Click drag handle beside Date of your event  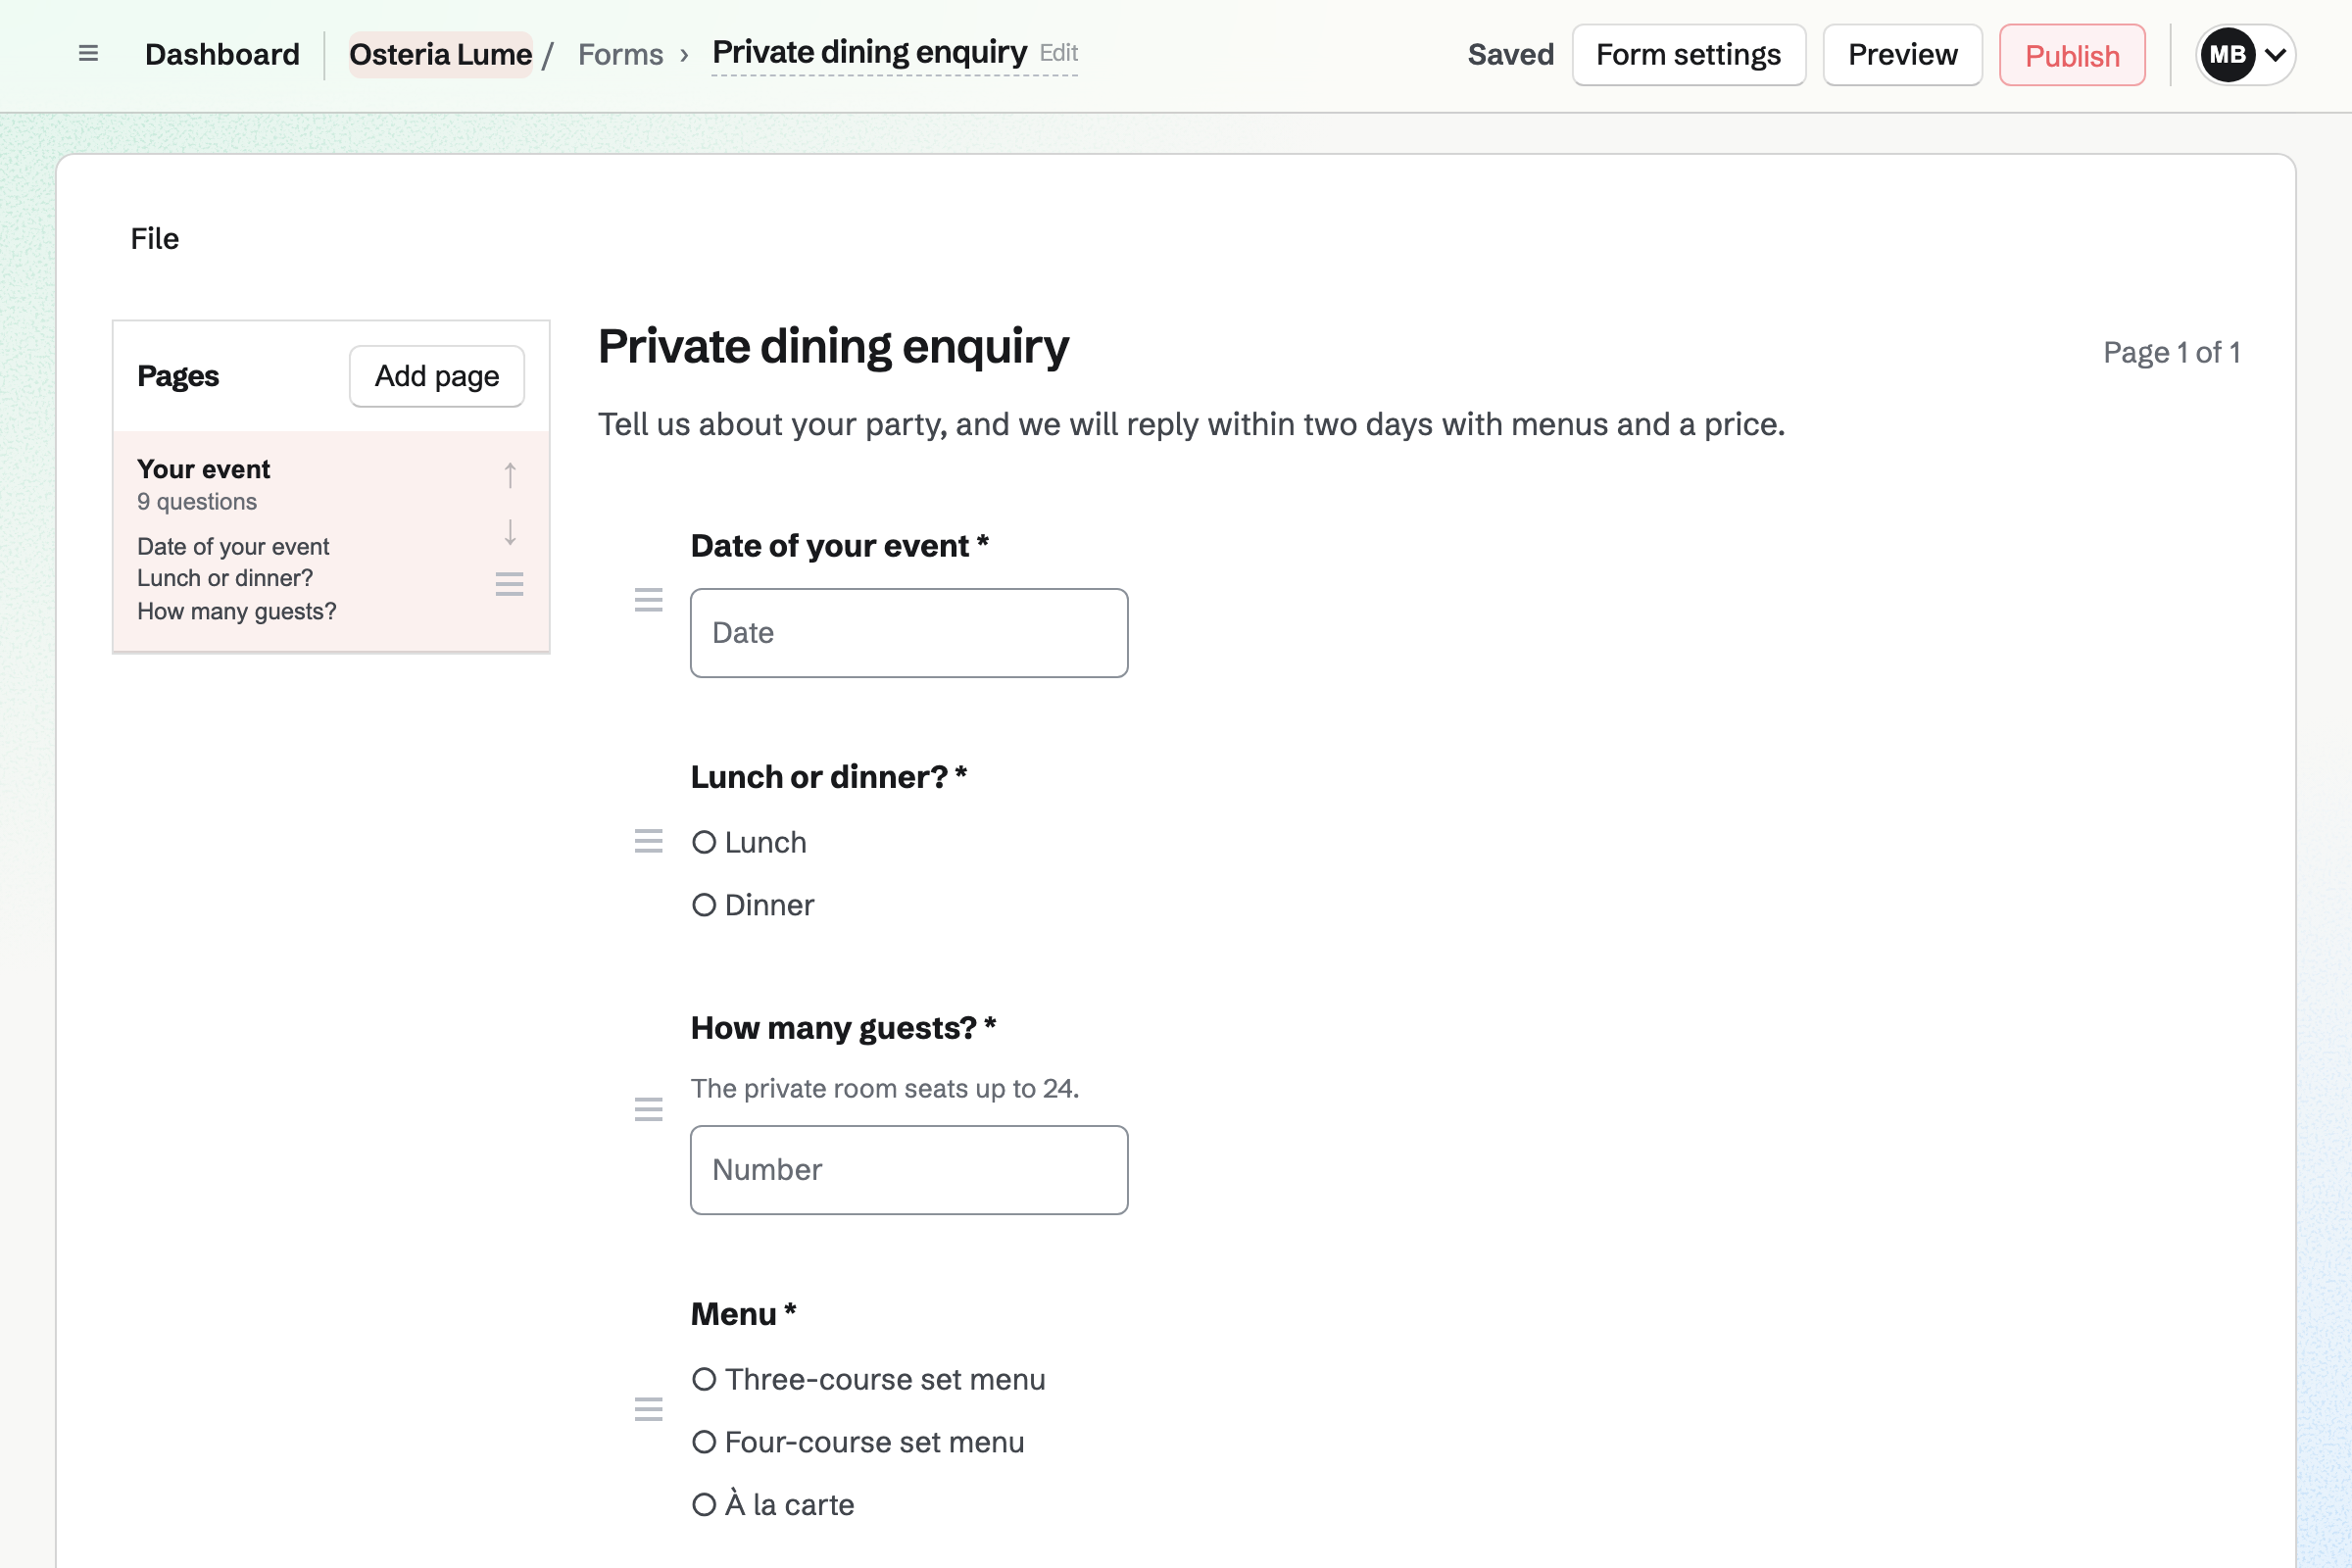(x=649, y=600)
